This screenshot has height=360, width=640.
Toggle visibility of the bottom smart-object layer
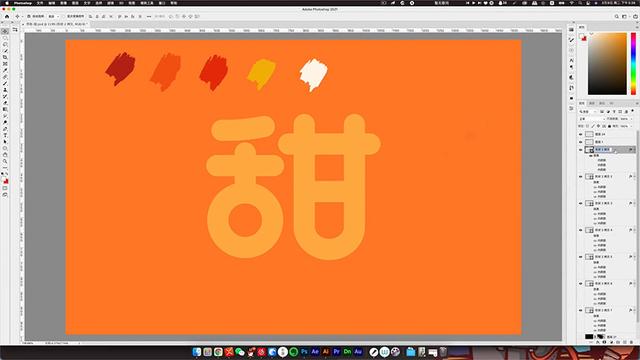tap(580, 310)
